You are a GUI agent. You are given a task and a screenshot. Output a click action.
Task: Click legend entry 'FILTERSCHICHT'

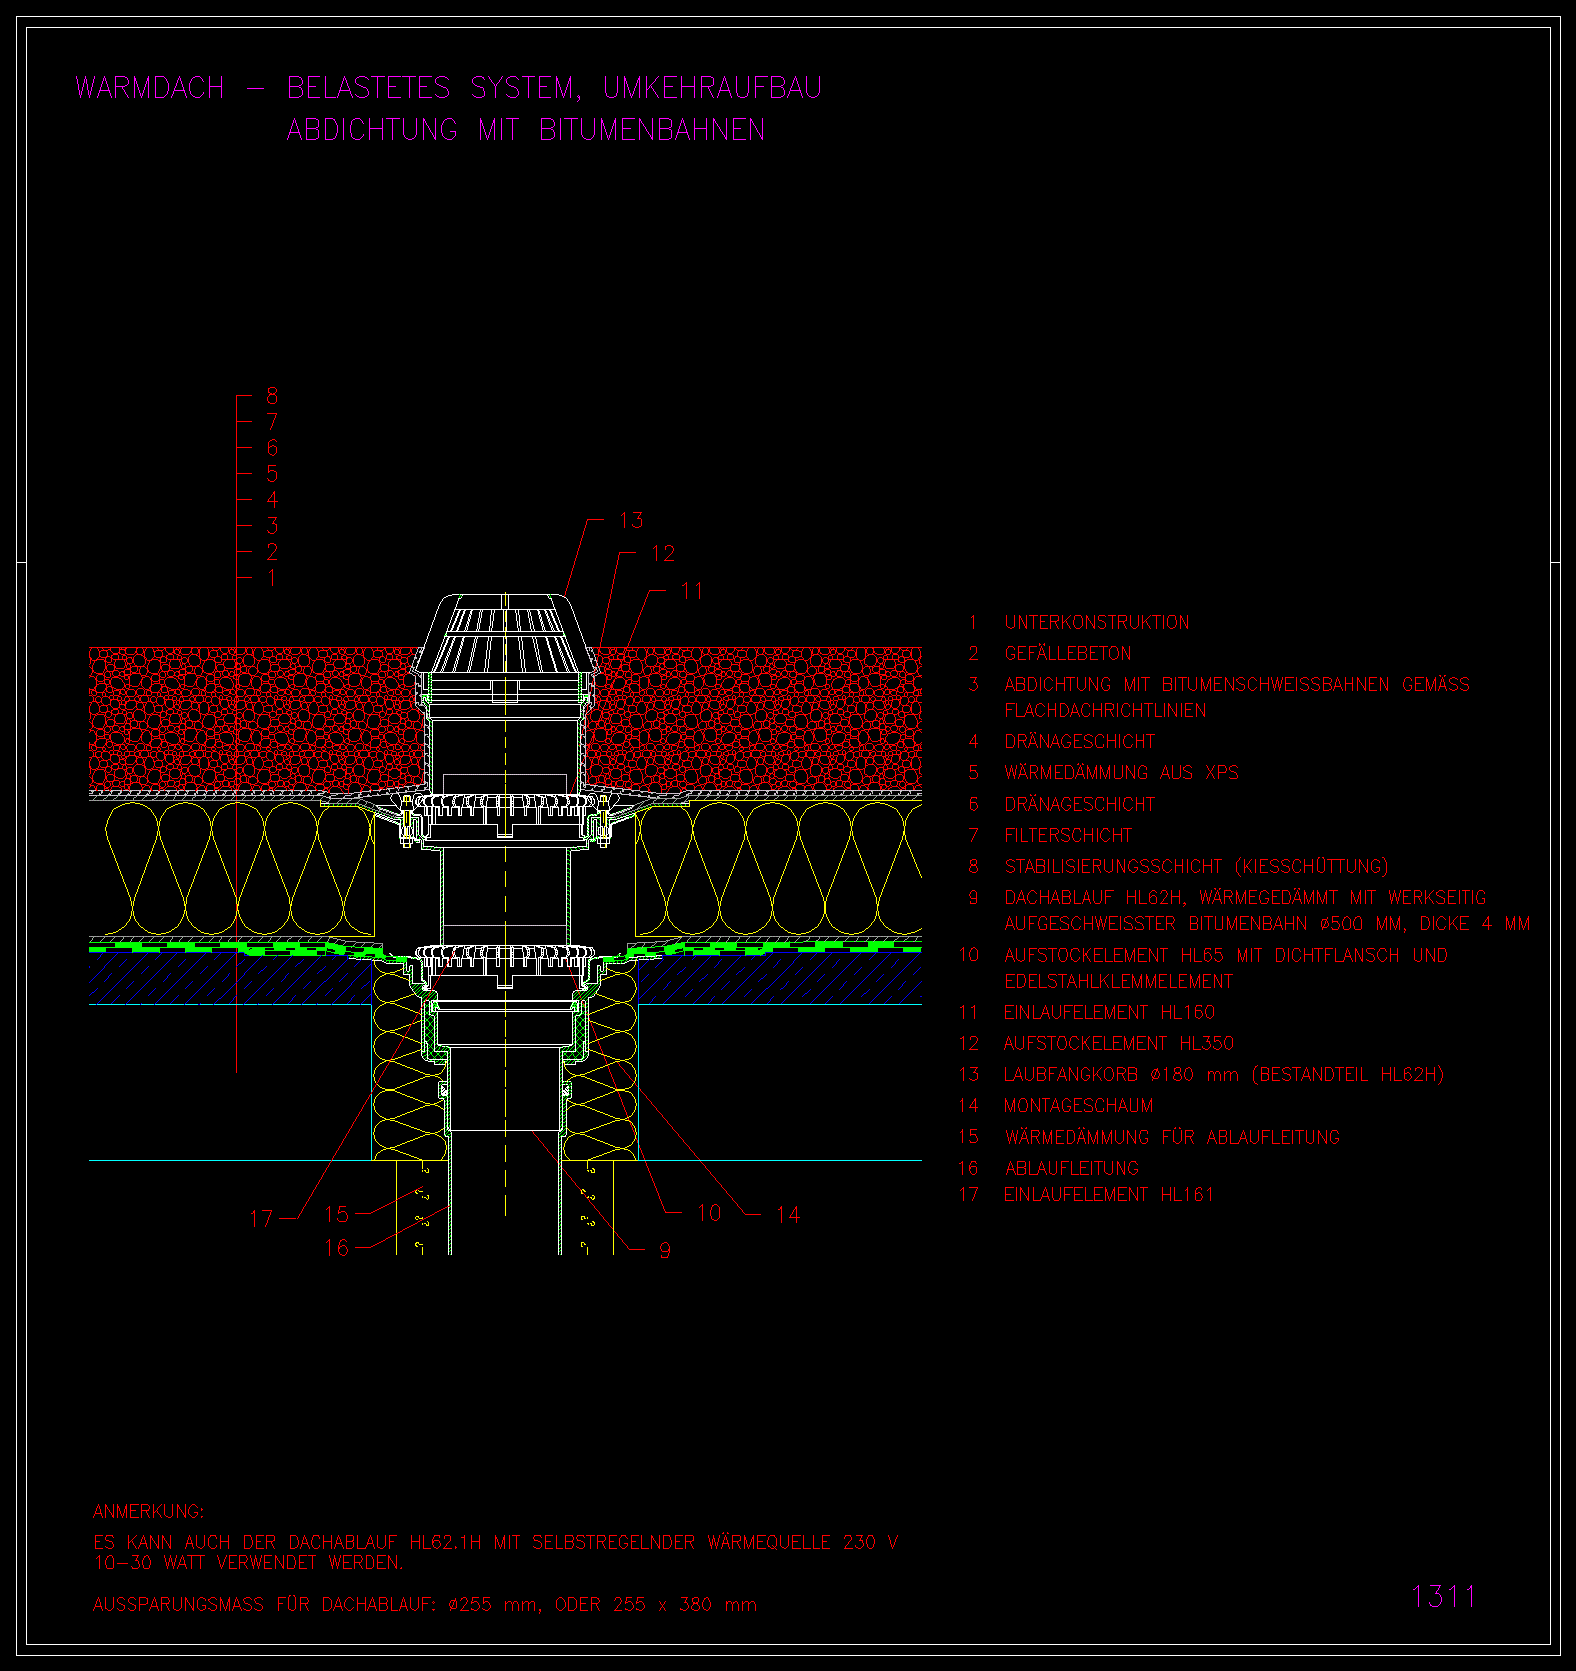pyautogui.click(x=1068, y=835)
